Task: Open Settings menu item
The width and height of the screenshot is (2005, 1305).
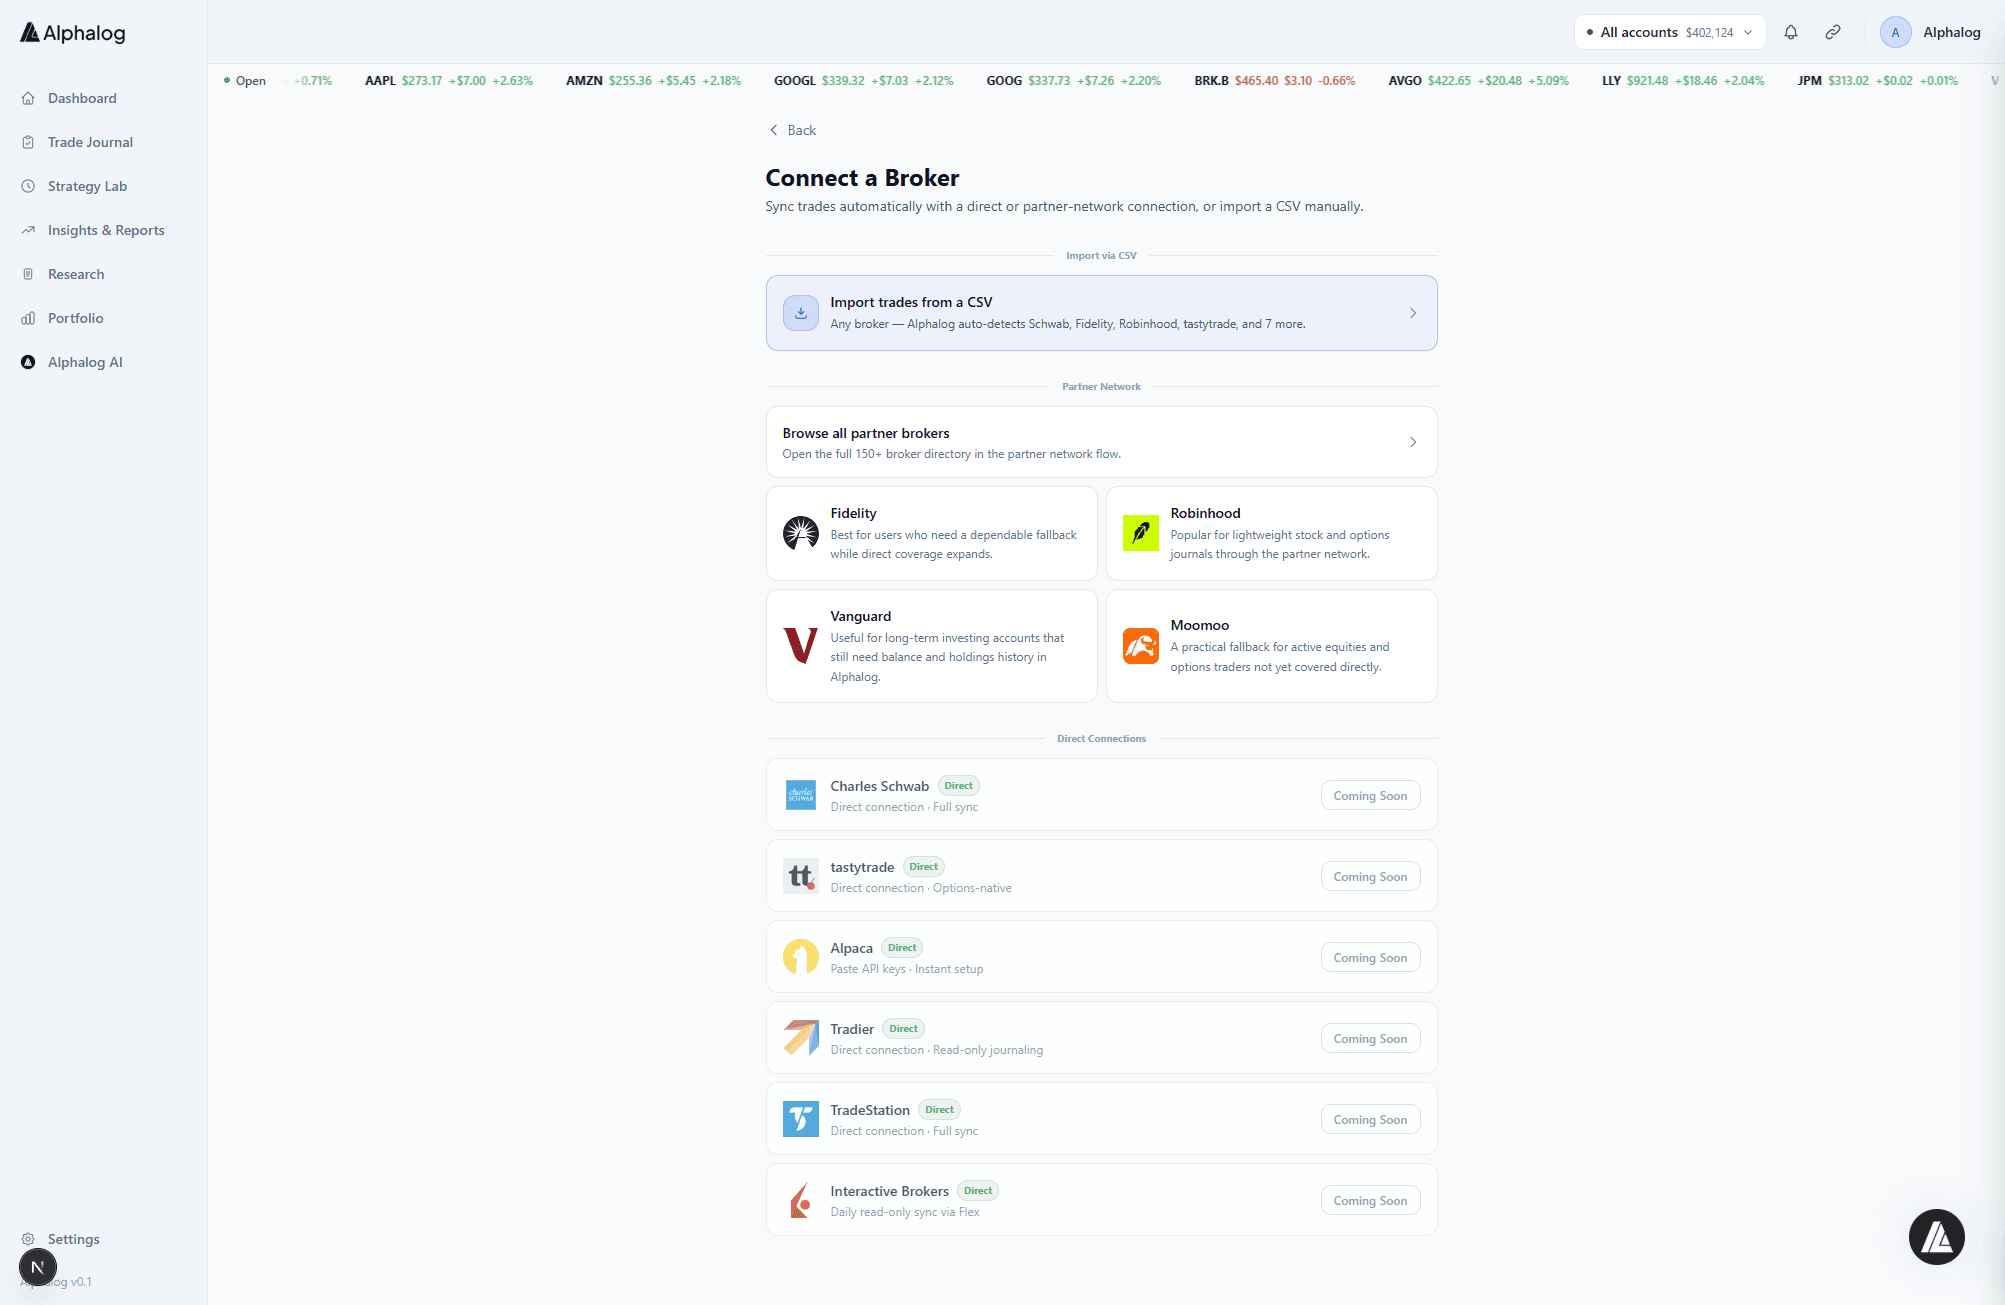Action: [74, 1239]
